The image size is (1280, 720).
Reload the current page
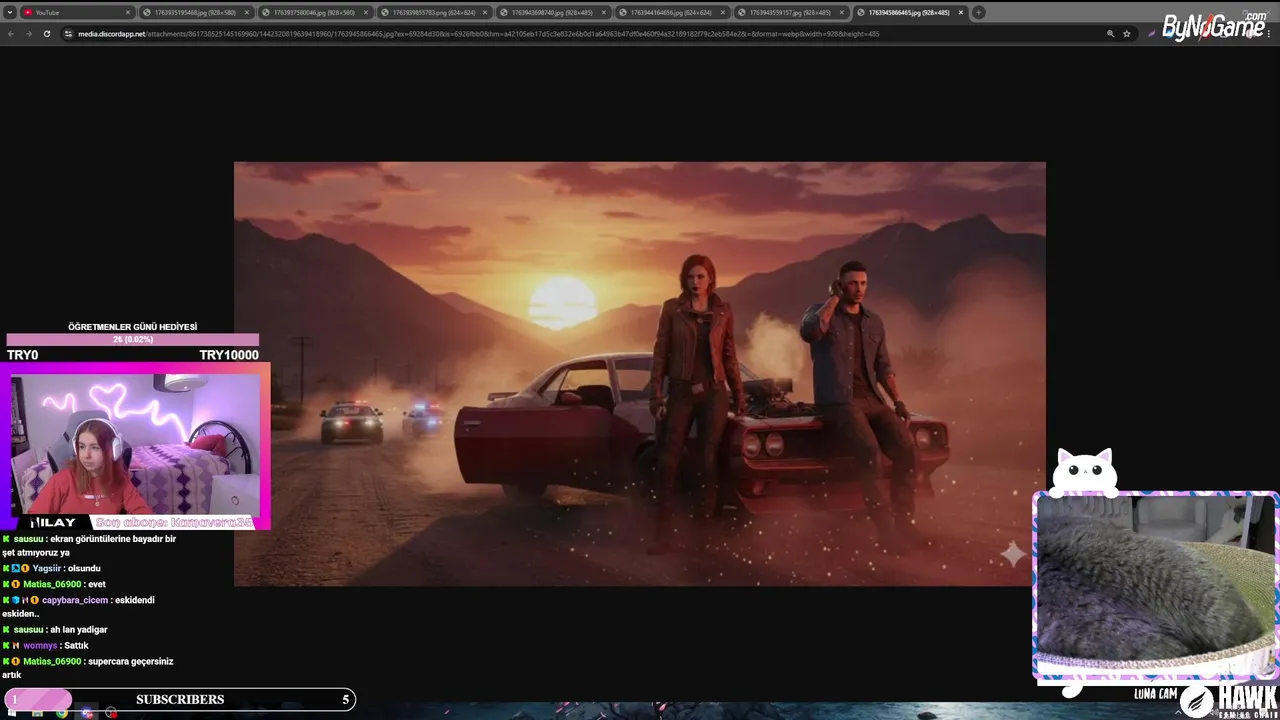[46, 33]
